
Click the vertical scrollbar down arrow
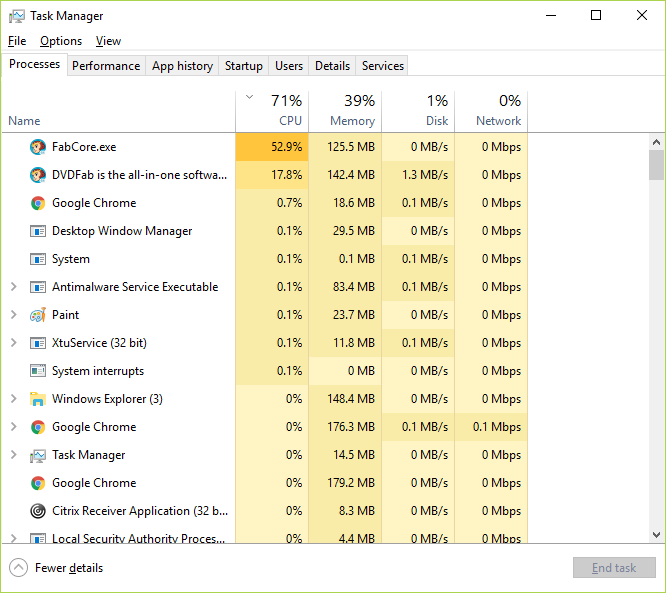point(656,534)
